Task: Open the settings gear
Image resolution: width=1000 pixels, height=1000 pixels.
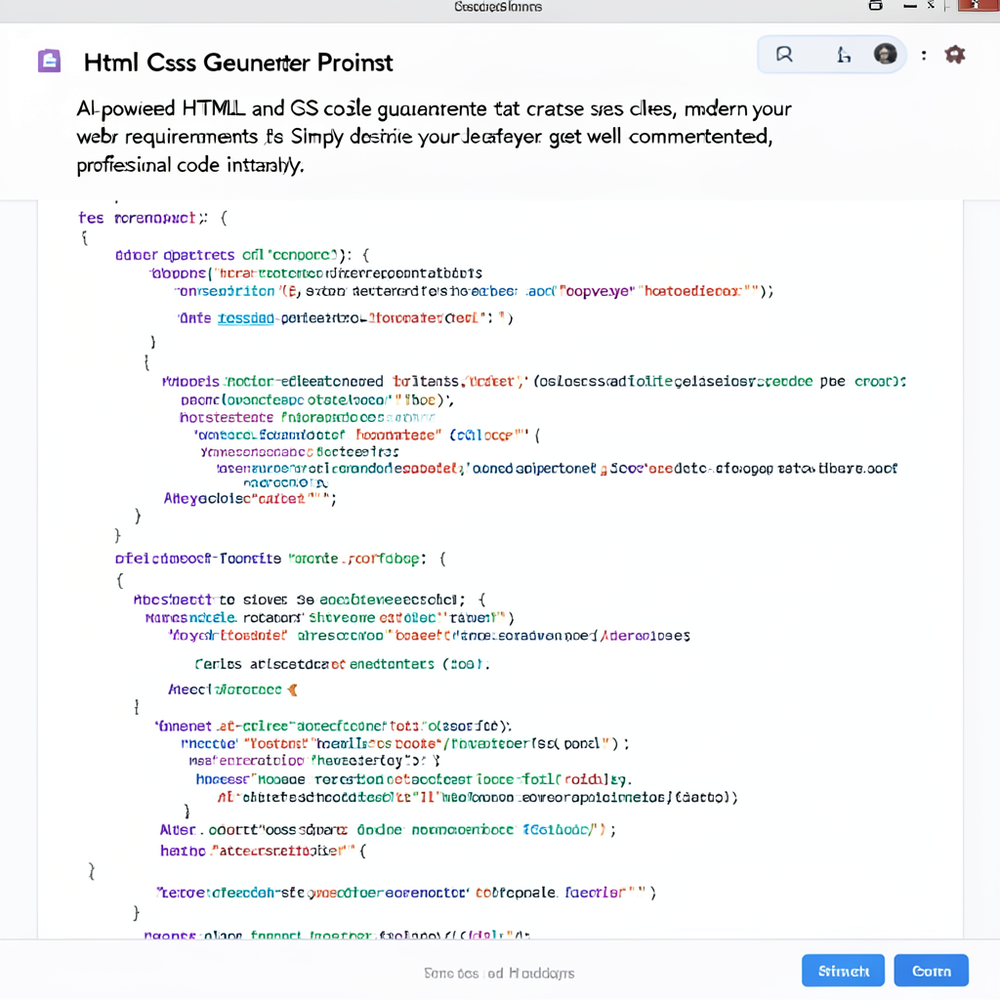Action: [955, 56]
